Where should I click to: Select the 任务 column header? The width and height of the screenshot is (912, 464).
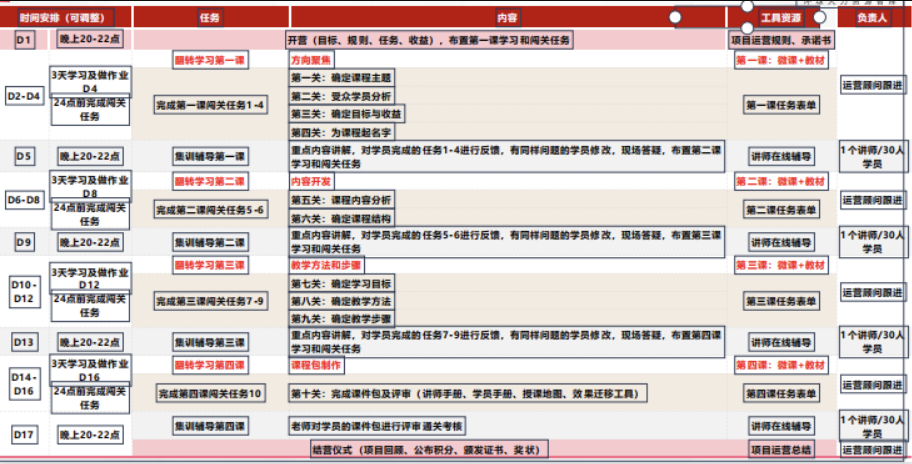(x=210, y=18)
